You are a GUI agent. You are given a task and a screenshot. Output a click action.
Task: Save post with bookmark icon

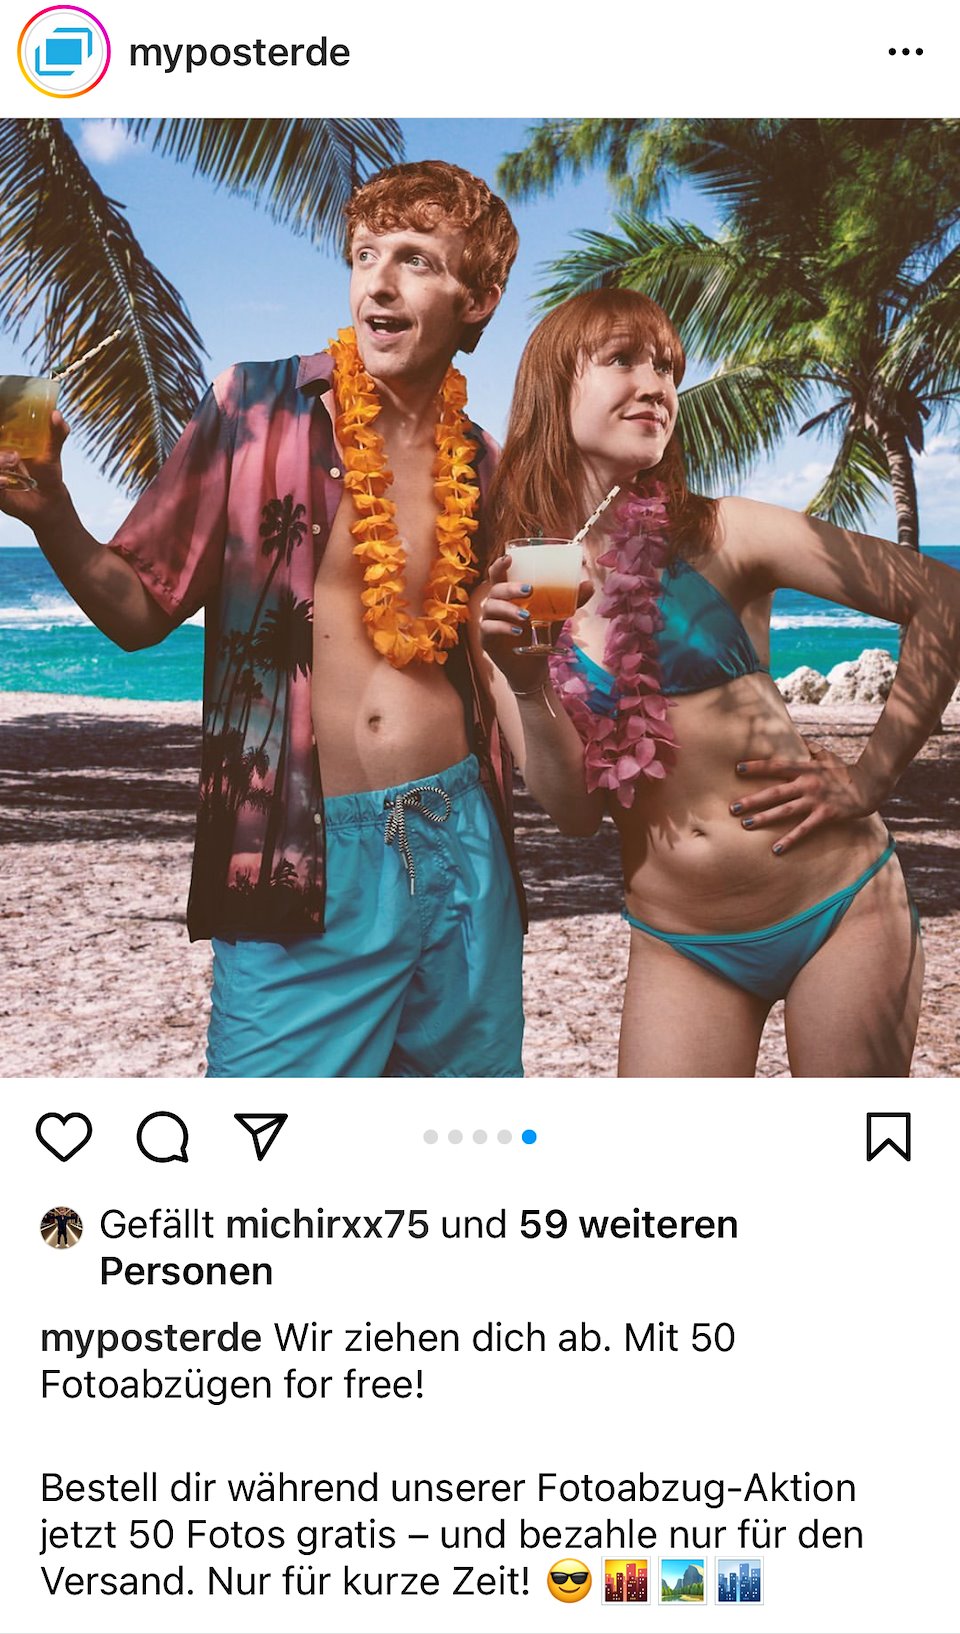pyautogui.click(x=888, y=1137)
